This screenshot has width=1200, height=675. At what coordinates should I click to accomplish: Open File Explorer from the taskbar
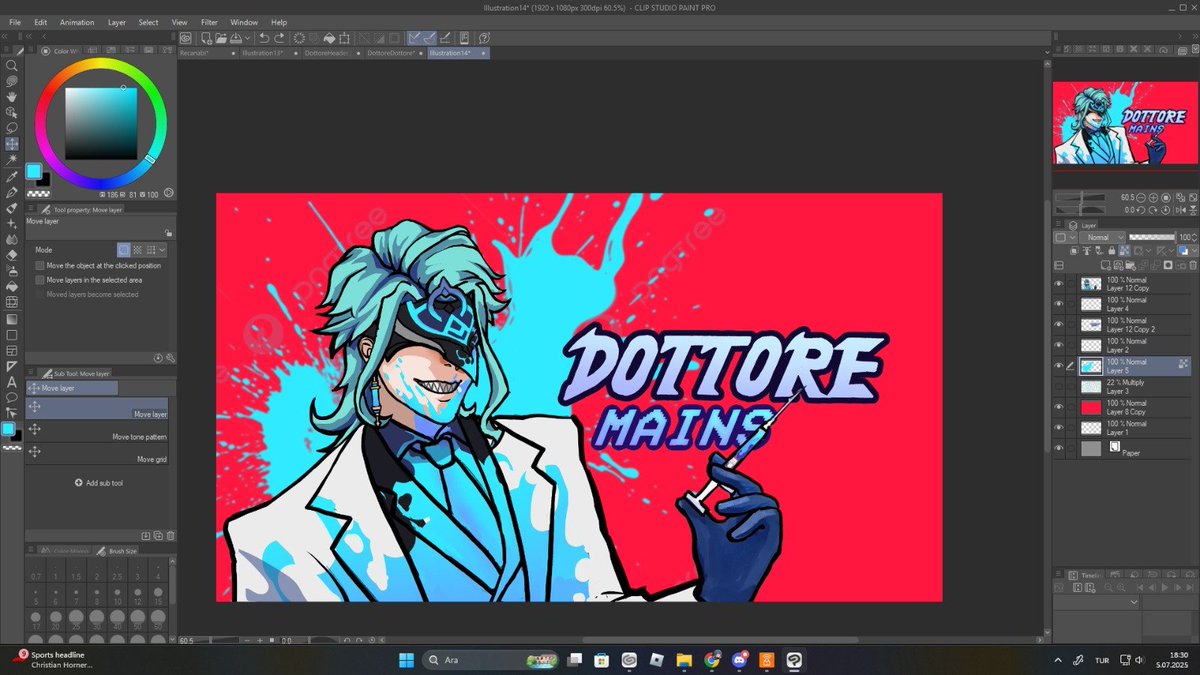[x=684, y=660]
